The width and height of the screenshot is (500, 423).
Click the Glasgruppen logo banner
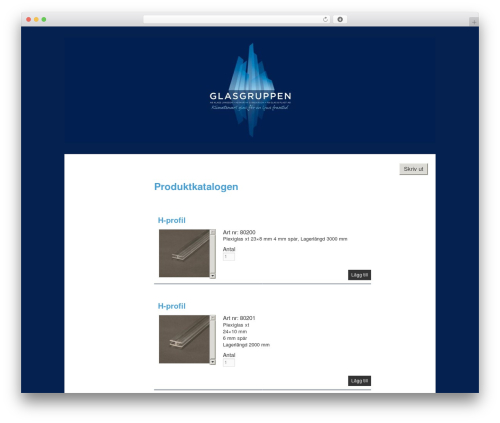click(250, 89)
